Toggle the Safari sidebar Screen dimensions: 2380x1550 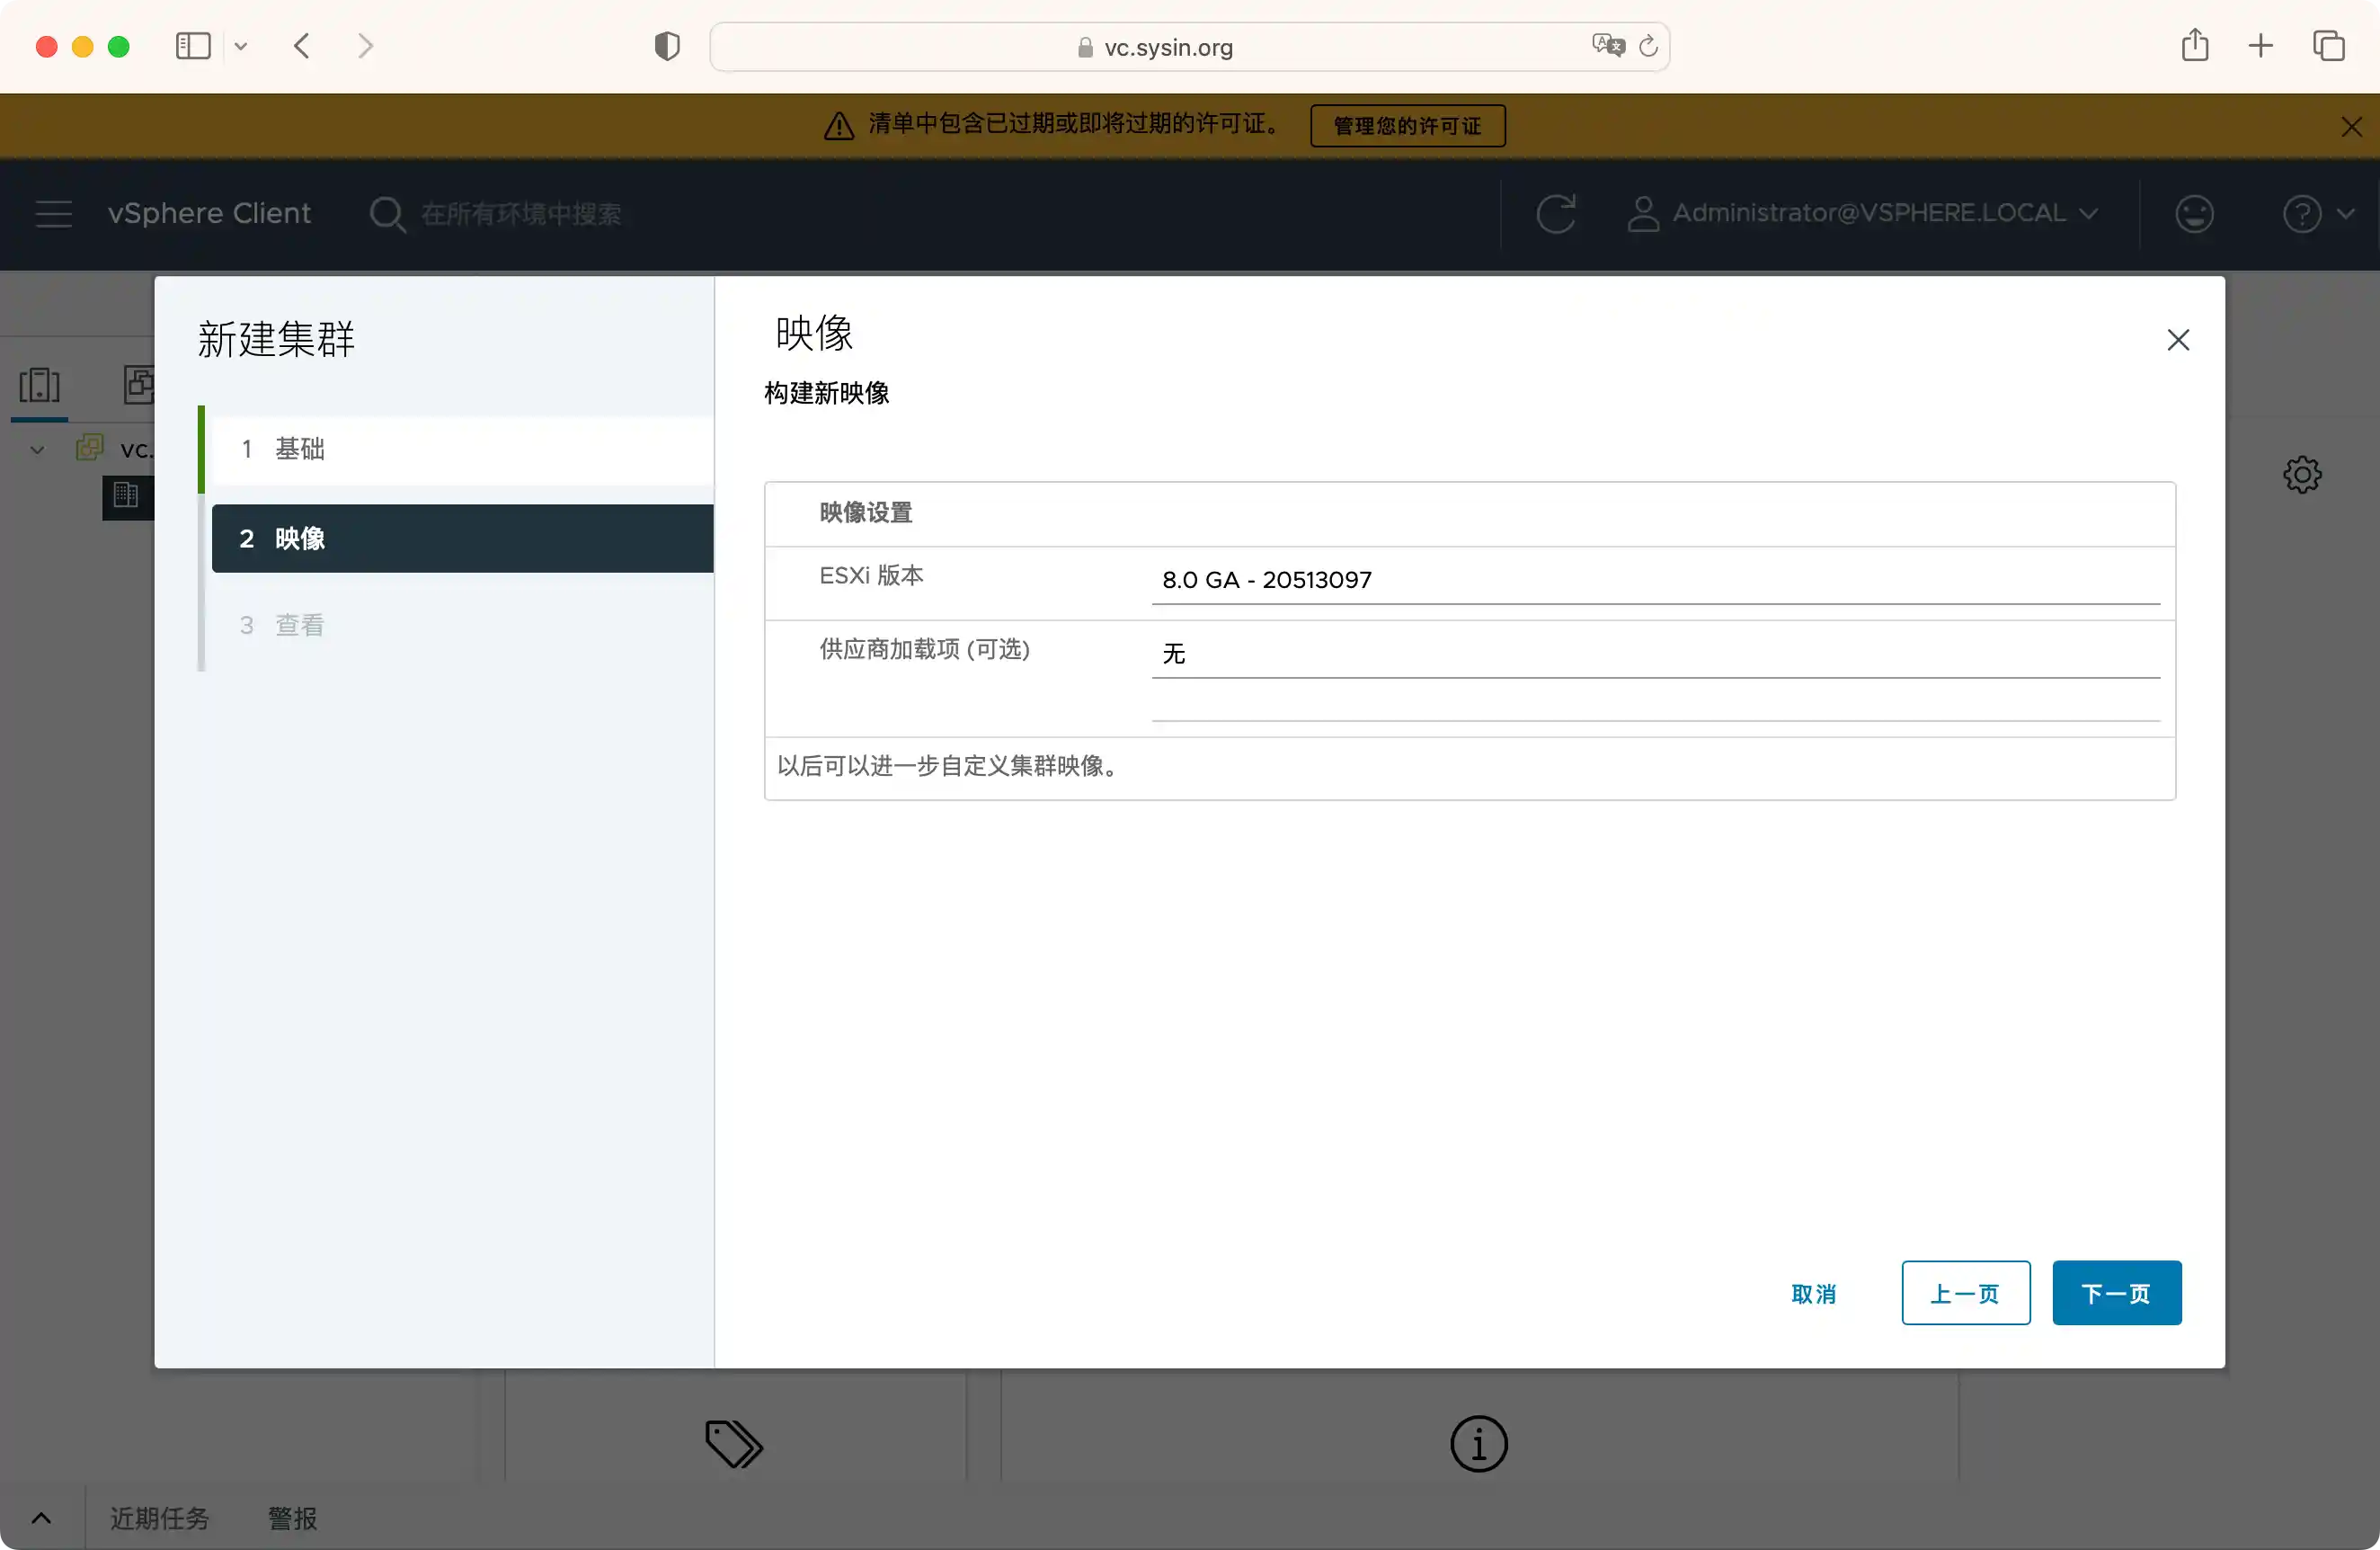coord(193,46)
